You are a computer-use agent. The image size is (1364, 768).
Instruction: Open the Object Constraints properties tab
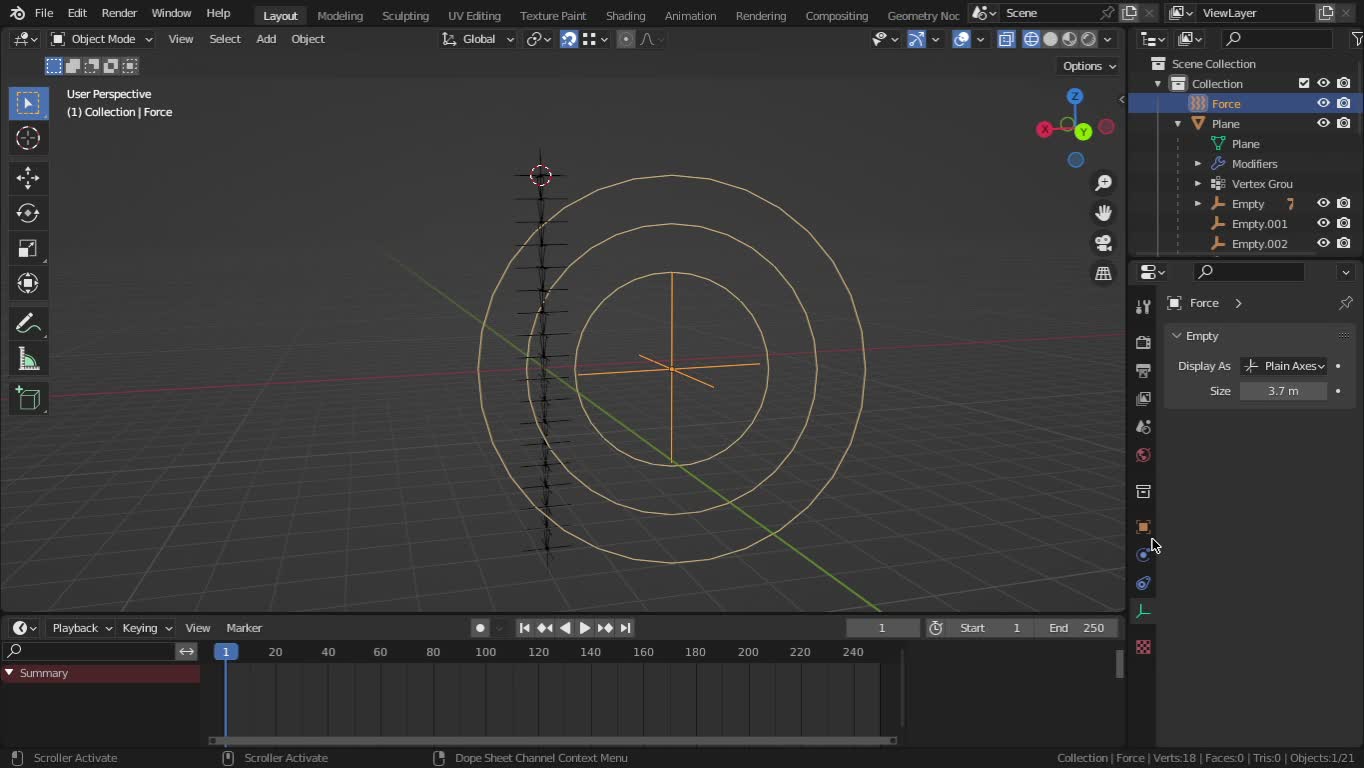pyautogui.click(x=1143, y=583)
